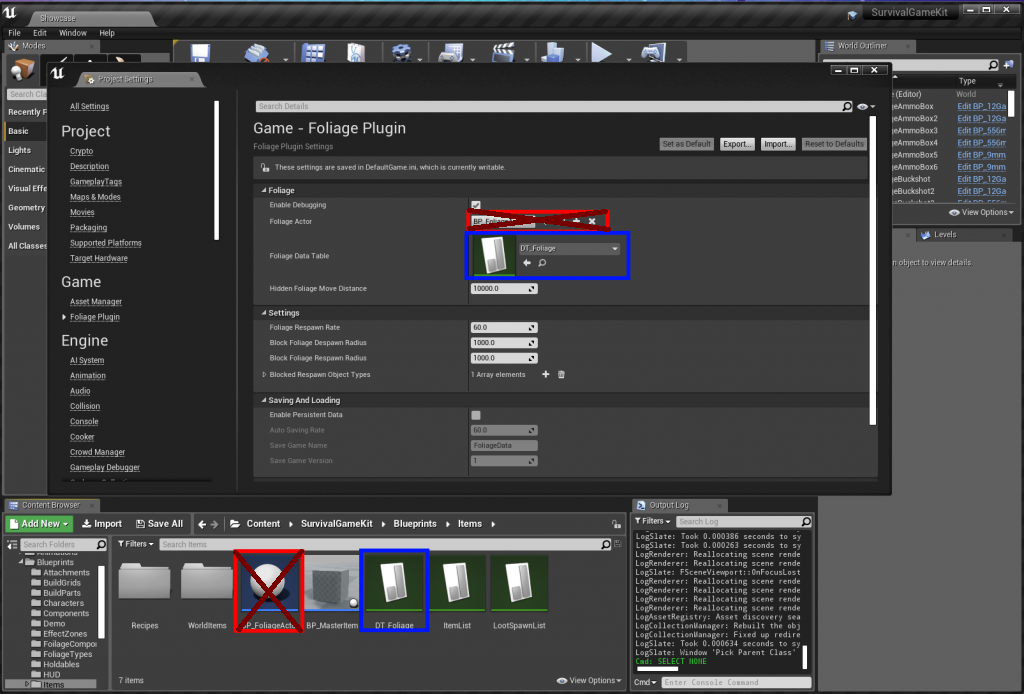Expand Blocked Respawn Object Types array
This screenshot has width=1024, height=694.
coord(264,375)
